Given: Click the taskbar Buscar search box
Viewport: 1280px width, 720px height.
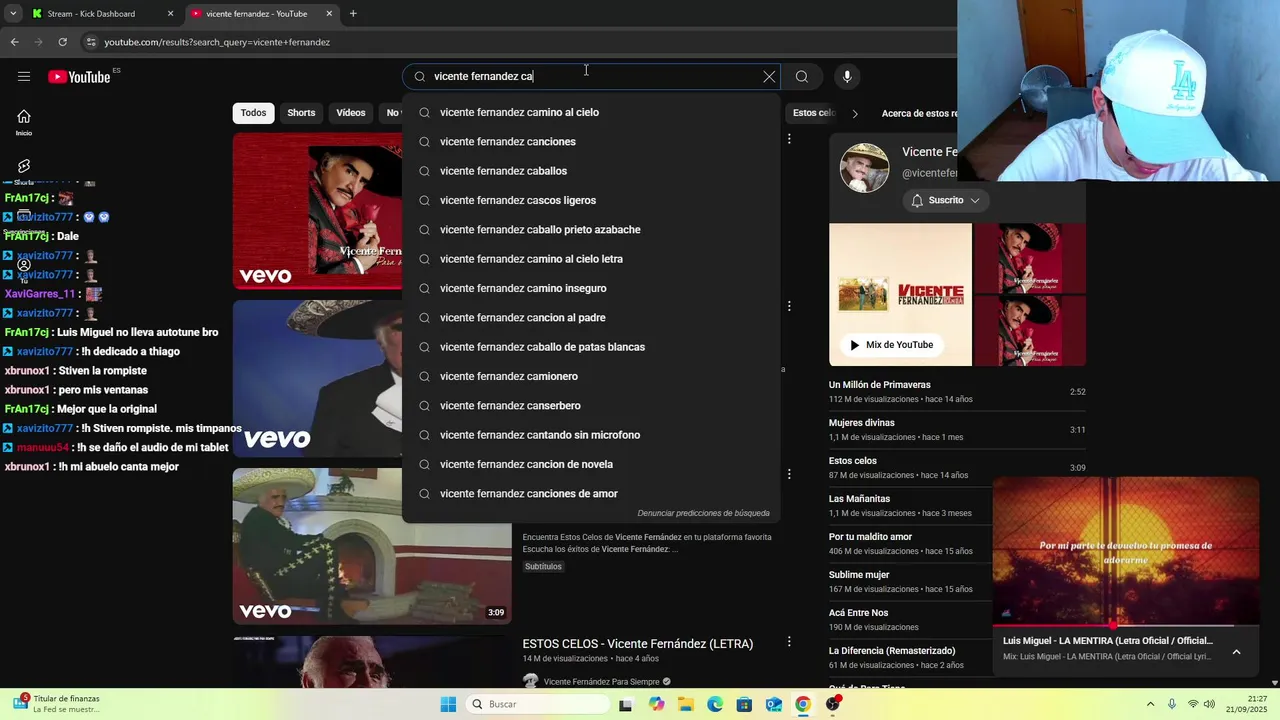Looking at the screenshot, I should 539,704.
